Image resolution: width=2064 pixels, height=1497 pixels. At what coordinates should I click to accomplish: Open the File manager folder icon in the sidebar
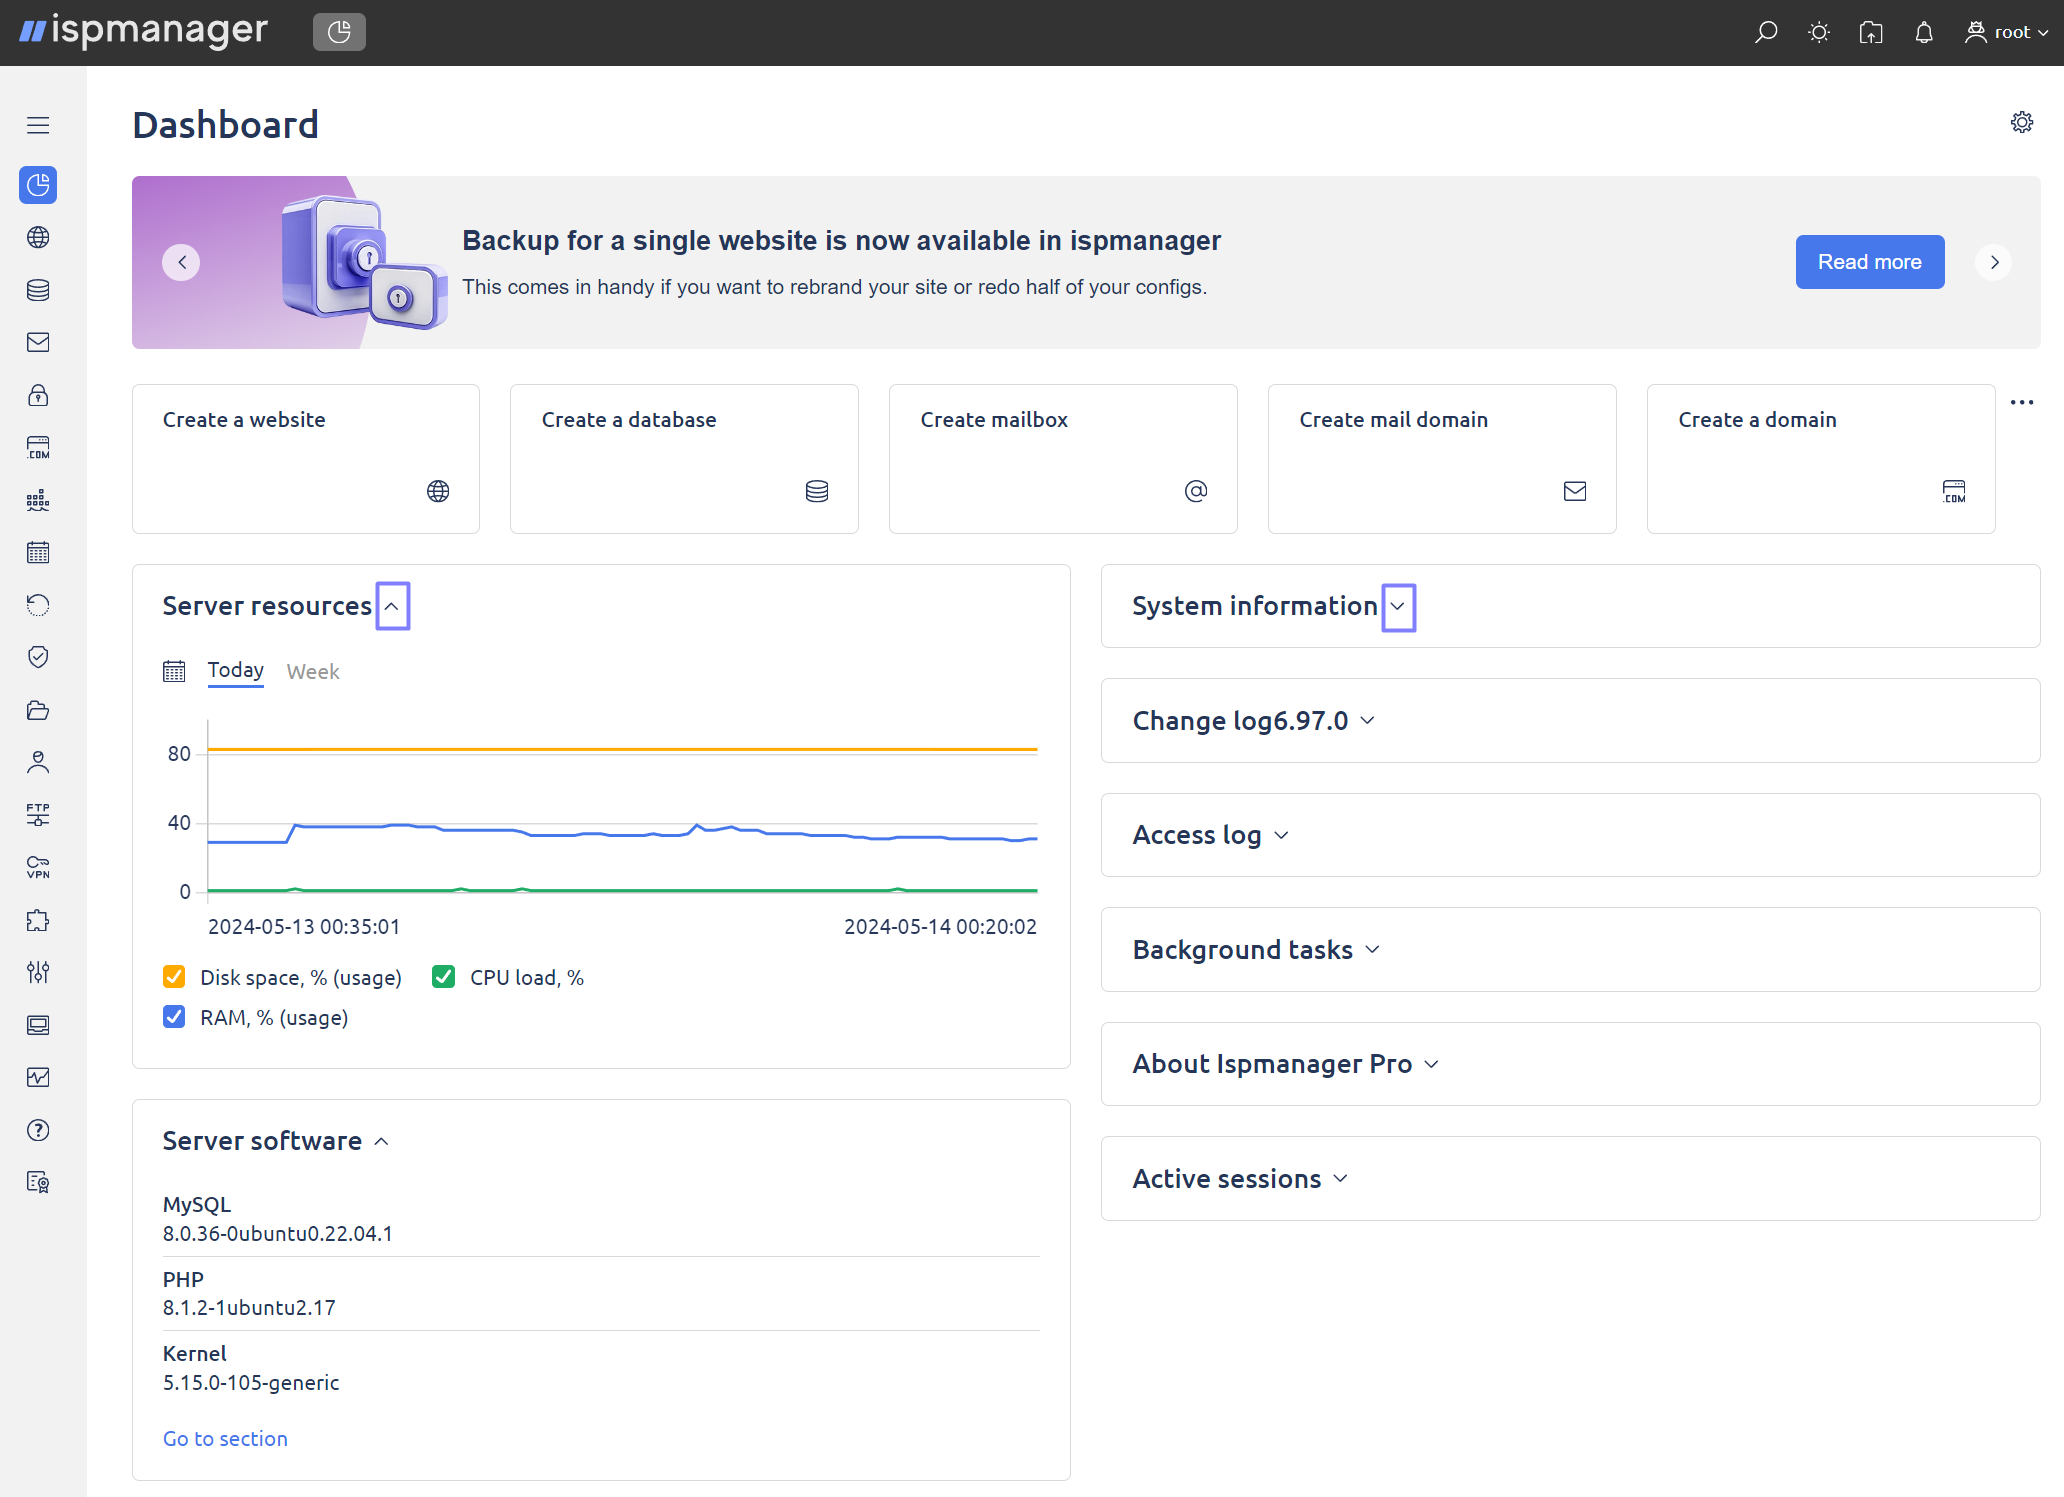point(38,710)
